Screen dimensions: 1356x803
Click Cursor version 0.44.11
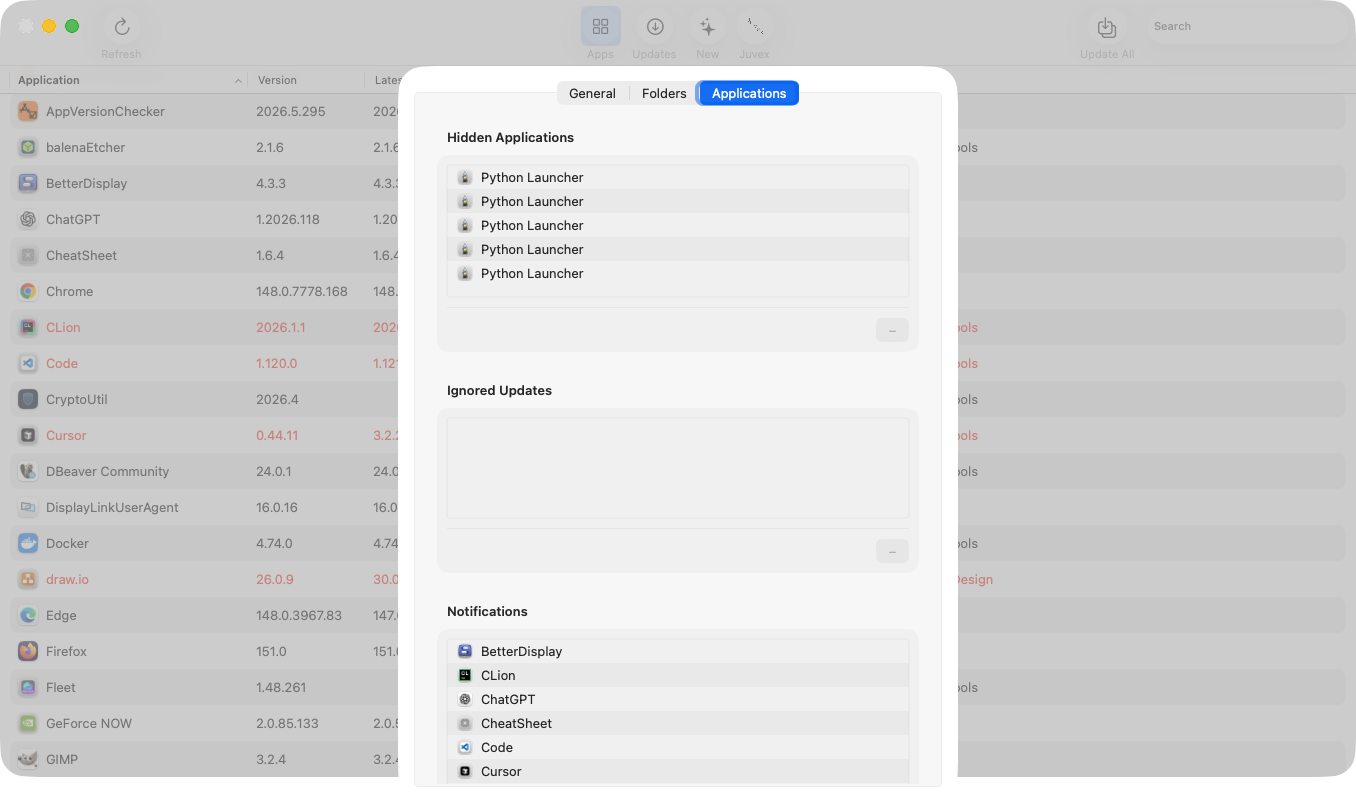tap(277, 435)
